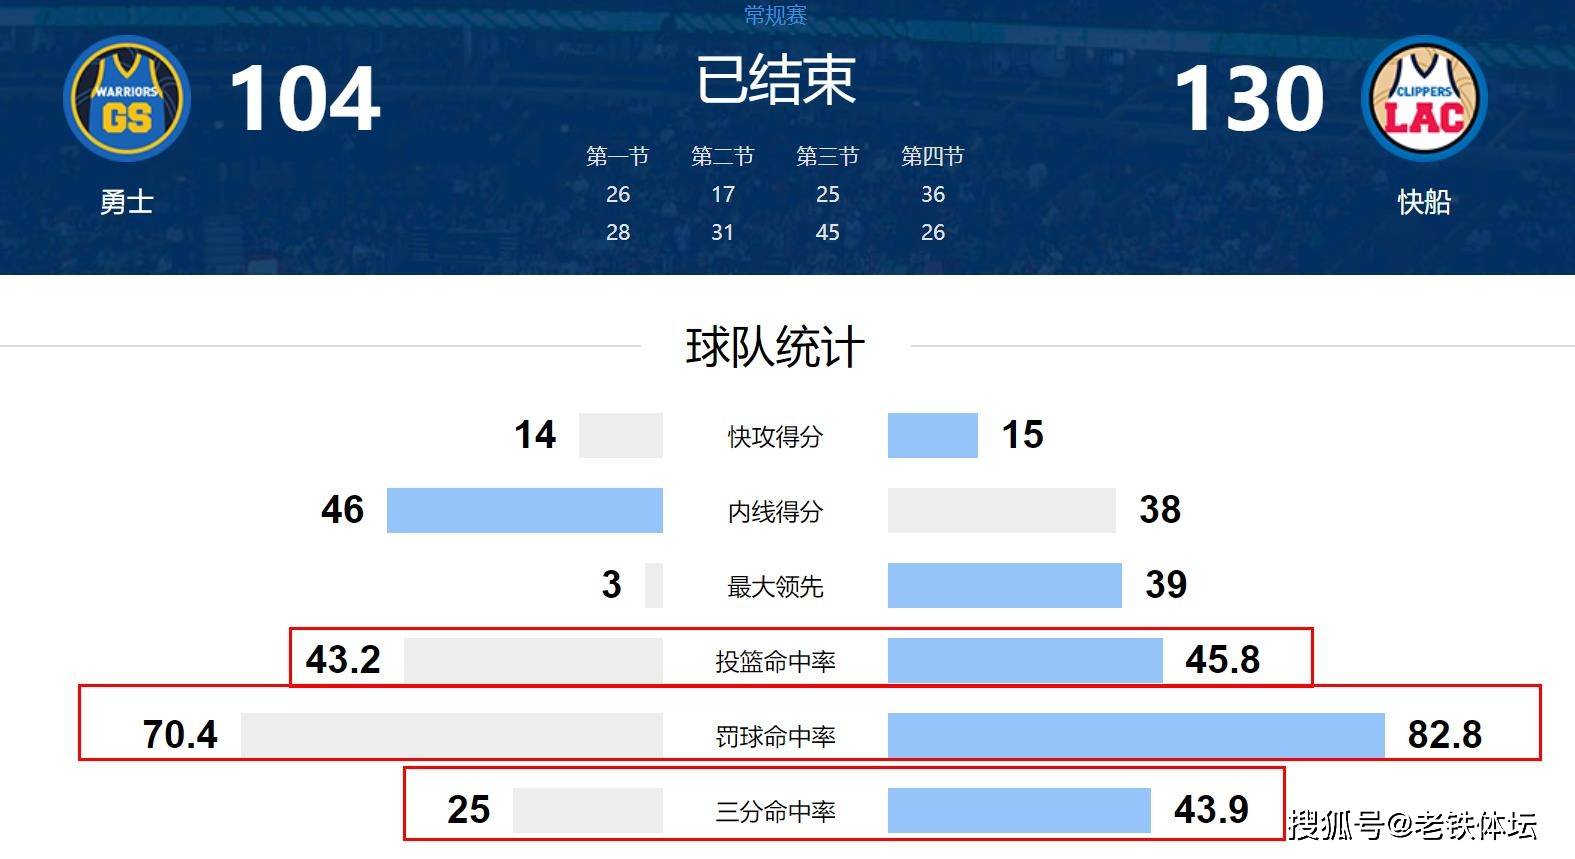Screen dimensions: 1575x859
Task: Click the Clippers LAC team logo
Action: (1424, 99)
